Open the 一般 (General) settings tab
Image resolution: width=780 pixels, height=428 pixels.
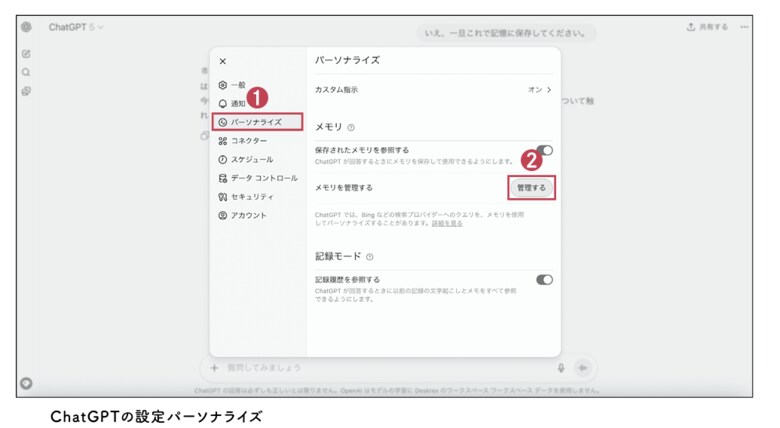(x=232, y=85)
